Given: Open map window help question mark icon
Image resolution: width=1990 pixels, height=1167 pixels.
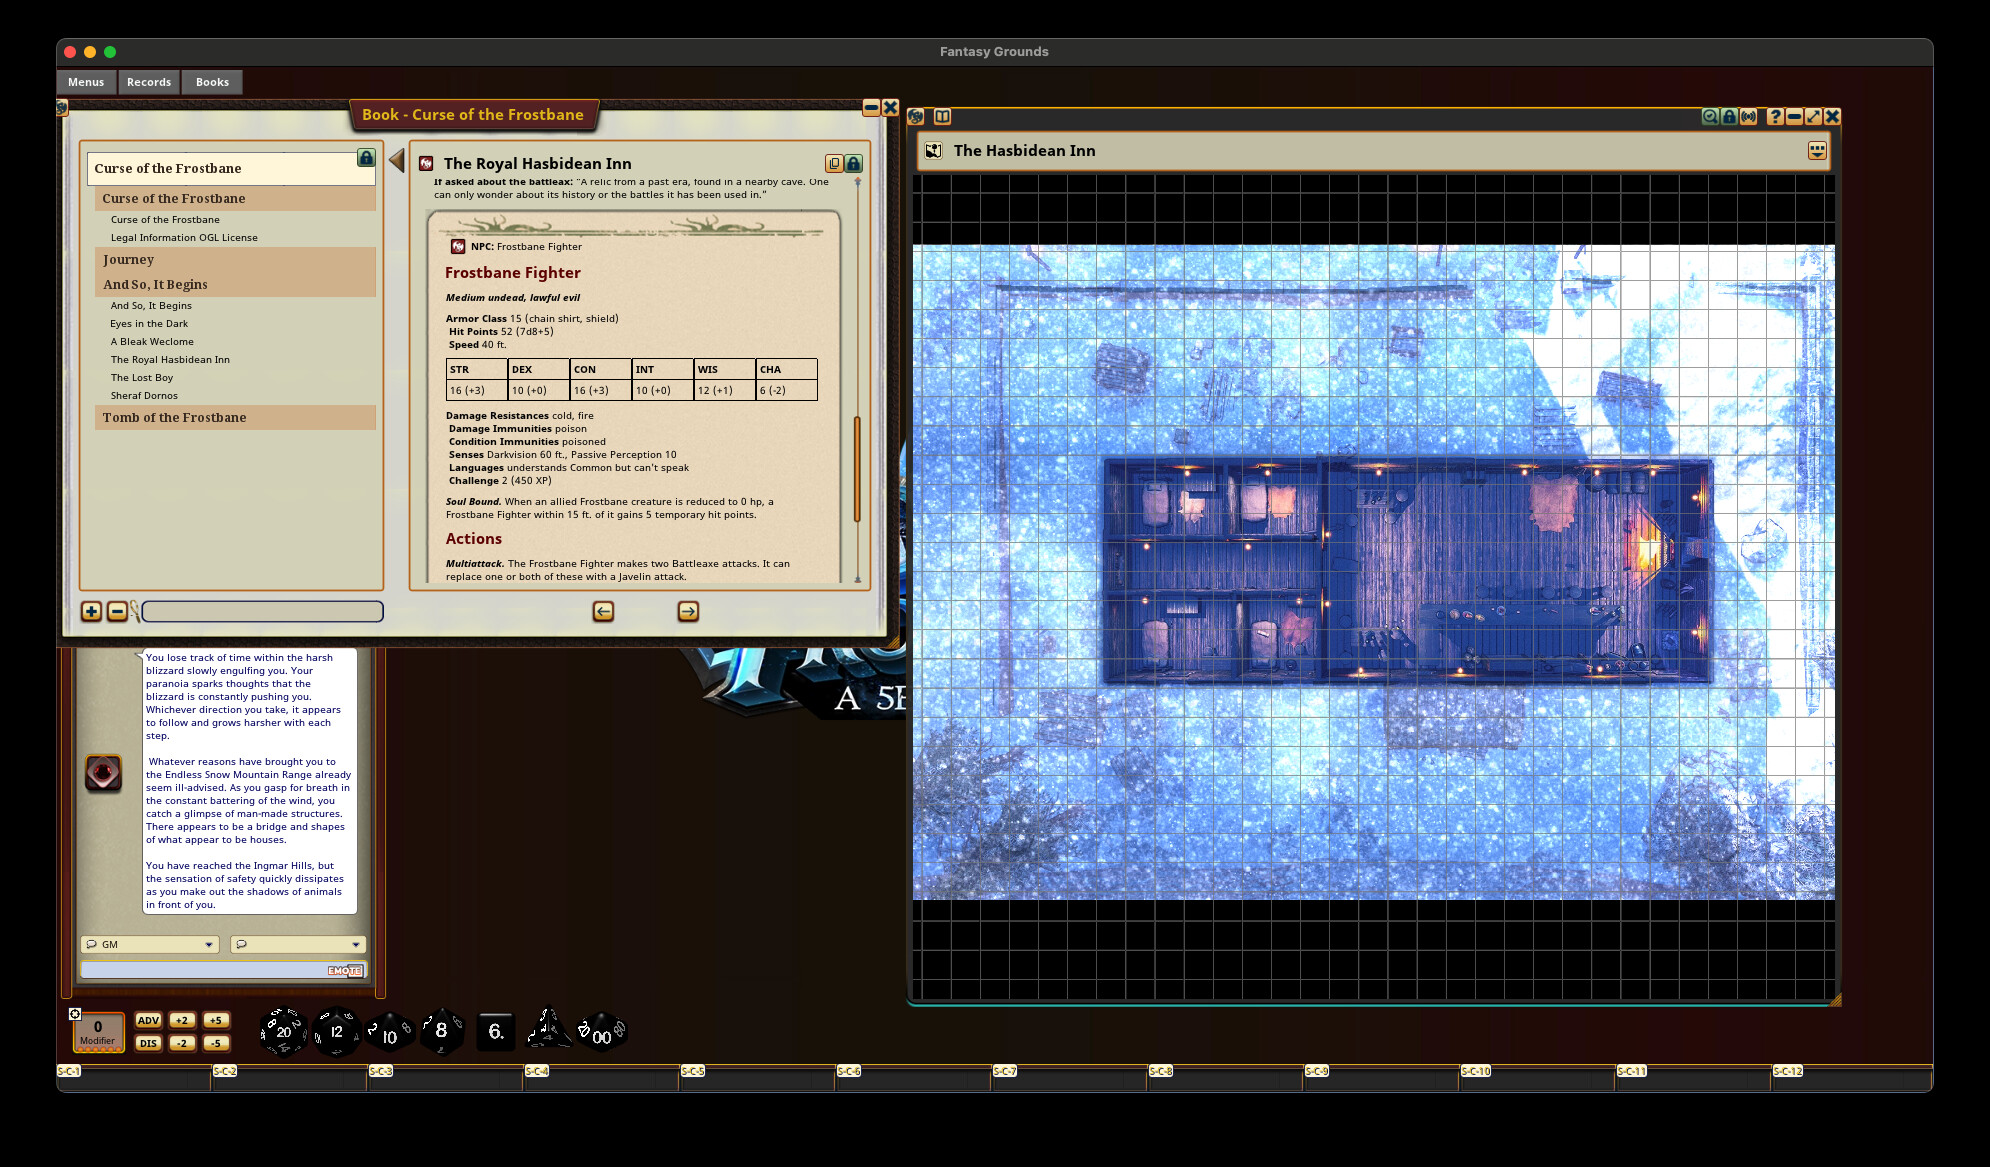Looking at the screenshot, I should (1774, 116).
